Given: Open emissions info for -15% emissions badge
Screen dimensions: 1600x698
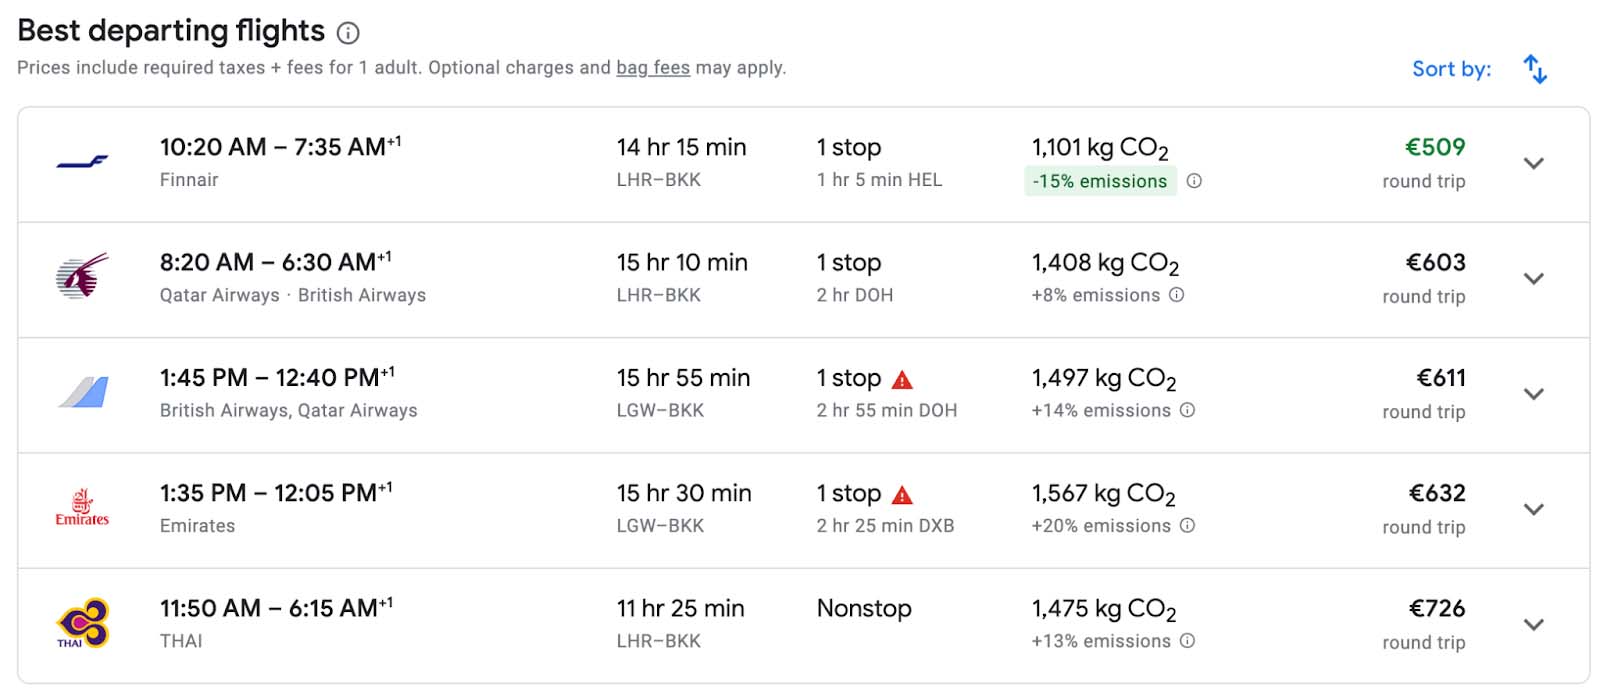Looking at the screenshot, I should pyautogui.click(x=1194, y=181).
